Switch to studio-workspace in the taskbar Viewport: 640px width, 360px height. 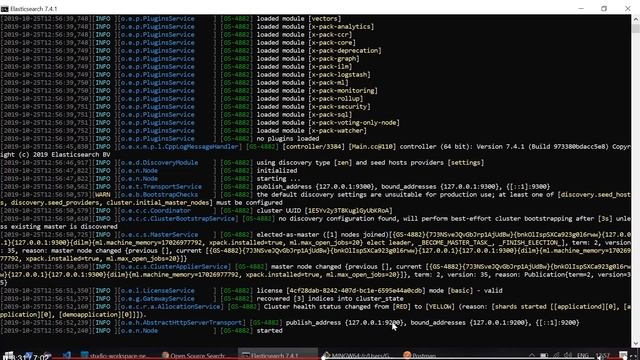click(x=113, y=355)
